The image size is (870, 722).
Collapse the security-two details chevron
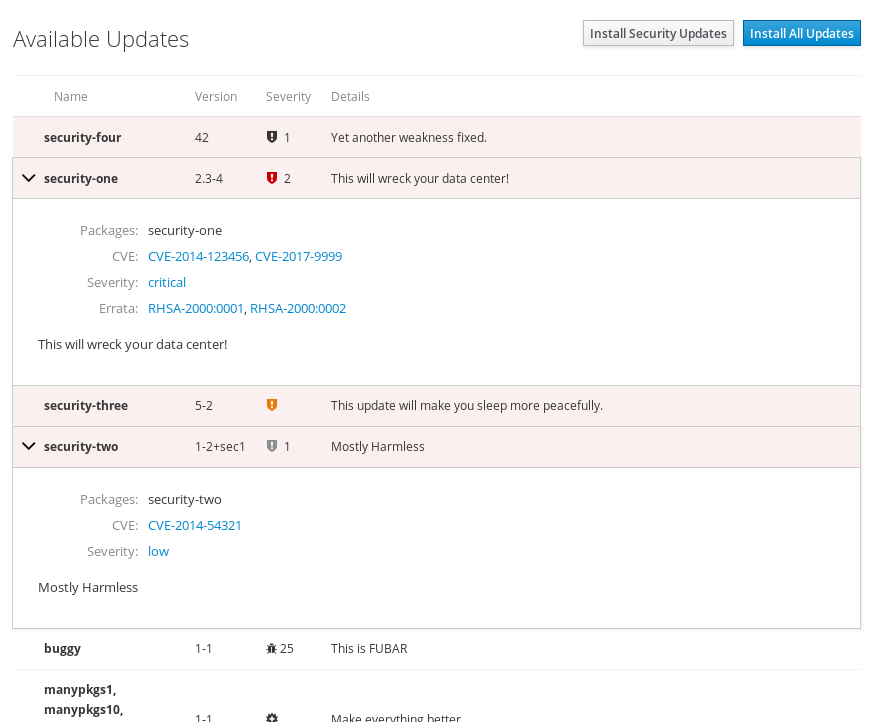pos(28,446)
